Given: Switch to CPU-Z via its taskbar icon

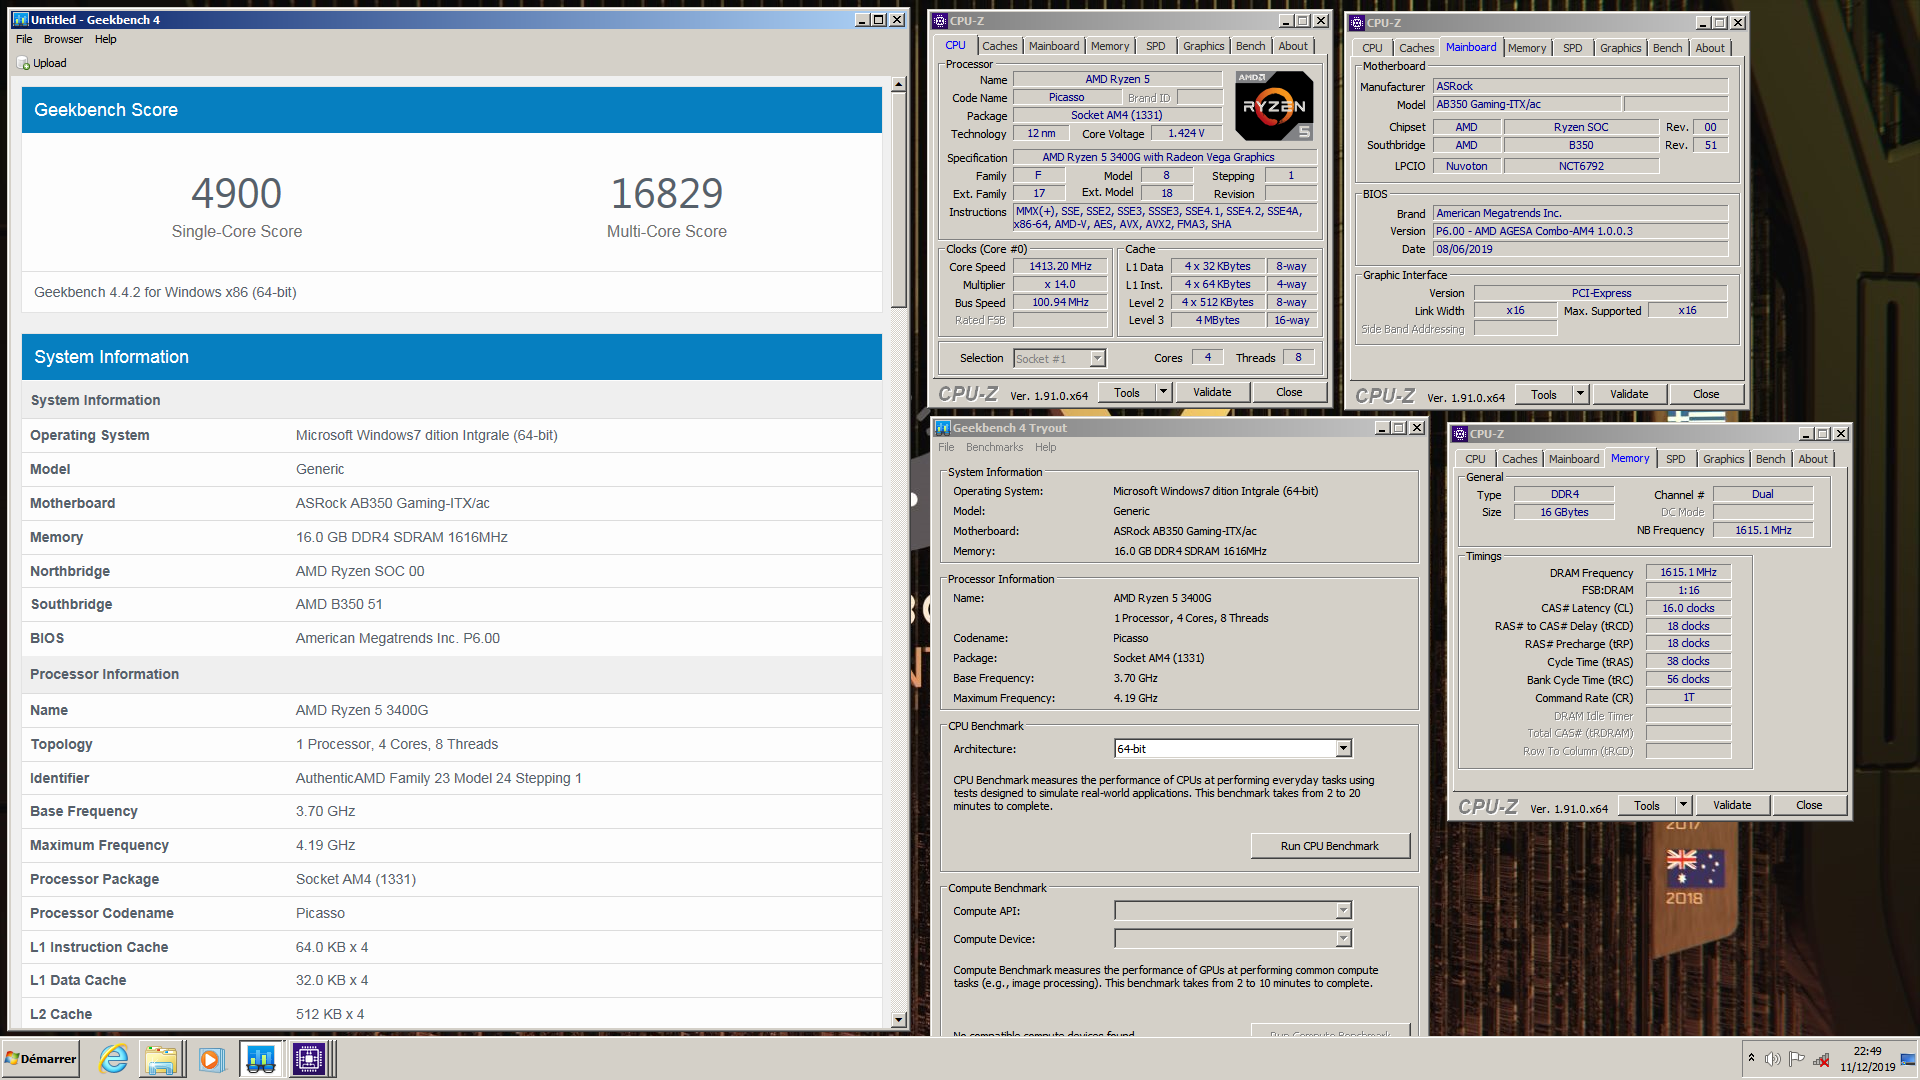Looking at the screenshot, I should coord(309,1059).
